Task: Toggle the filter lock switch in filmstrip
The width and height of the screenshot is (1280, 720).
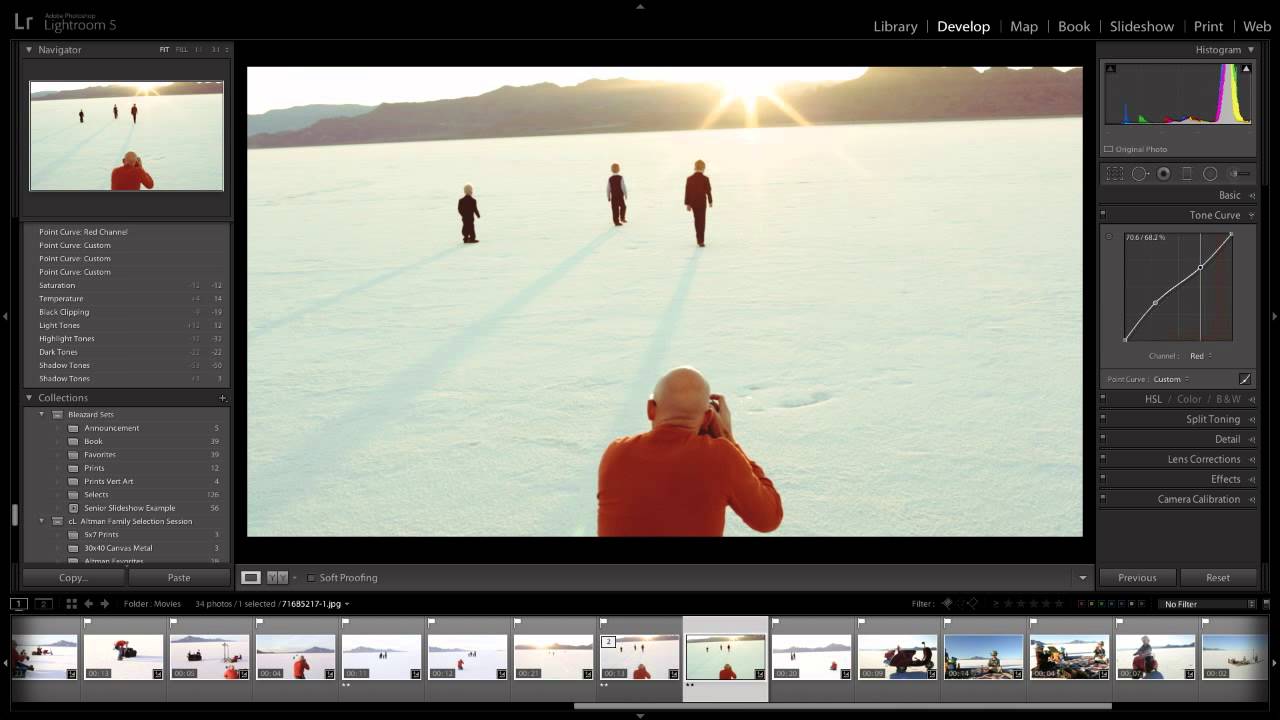Action: (x=1266, y=604)
